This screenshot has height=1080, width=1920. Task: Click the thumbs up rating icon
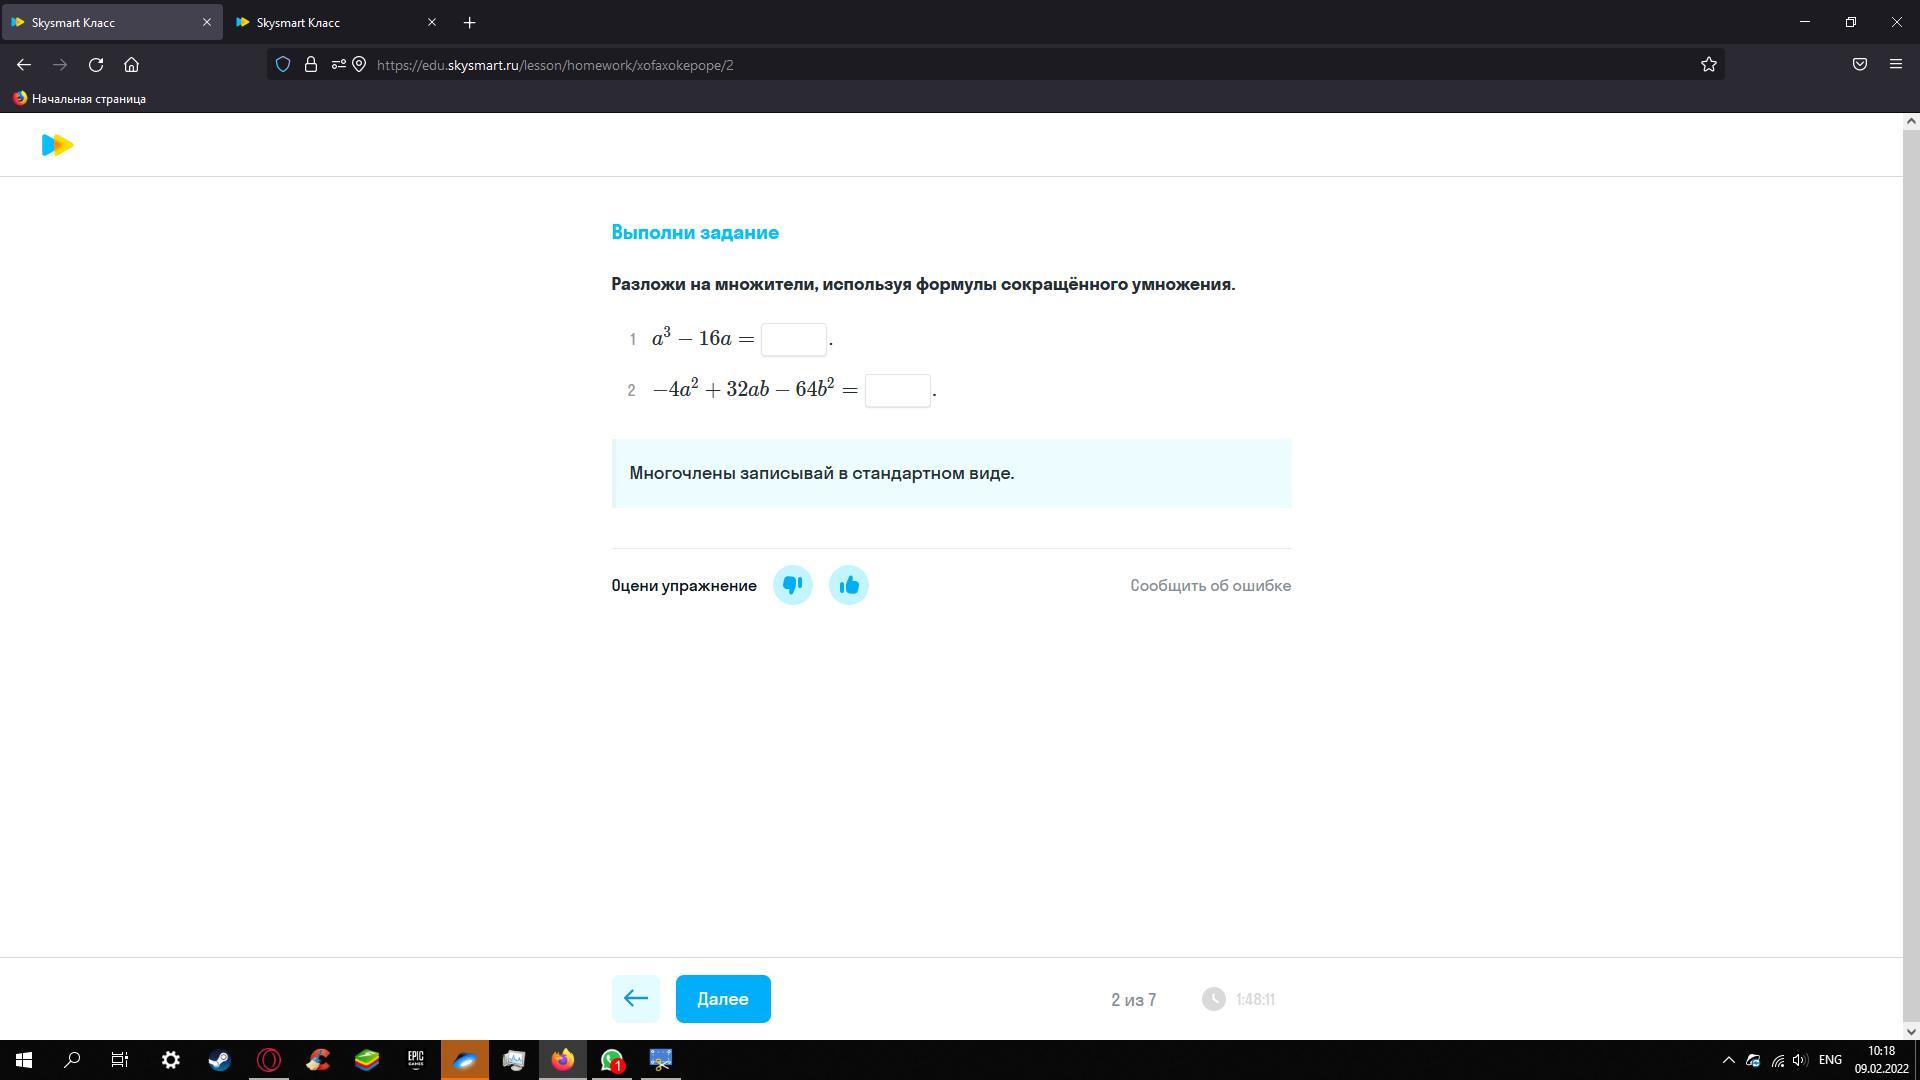848,585
